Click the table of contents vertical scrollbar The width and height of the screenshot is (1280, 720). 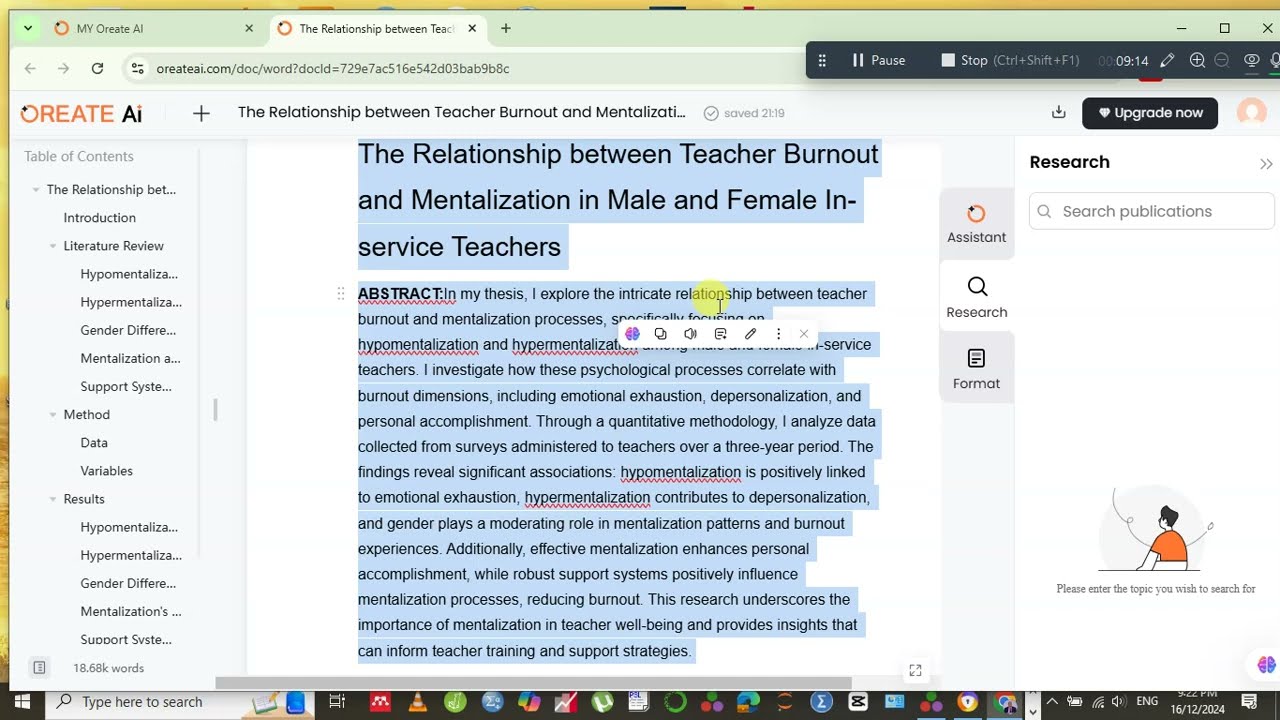[x=215, y=409]
